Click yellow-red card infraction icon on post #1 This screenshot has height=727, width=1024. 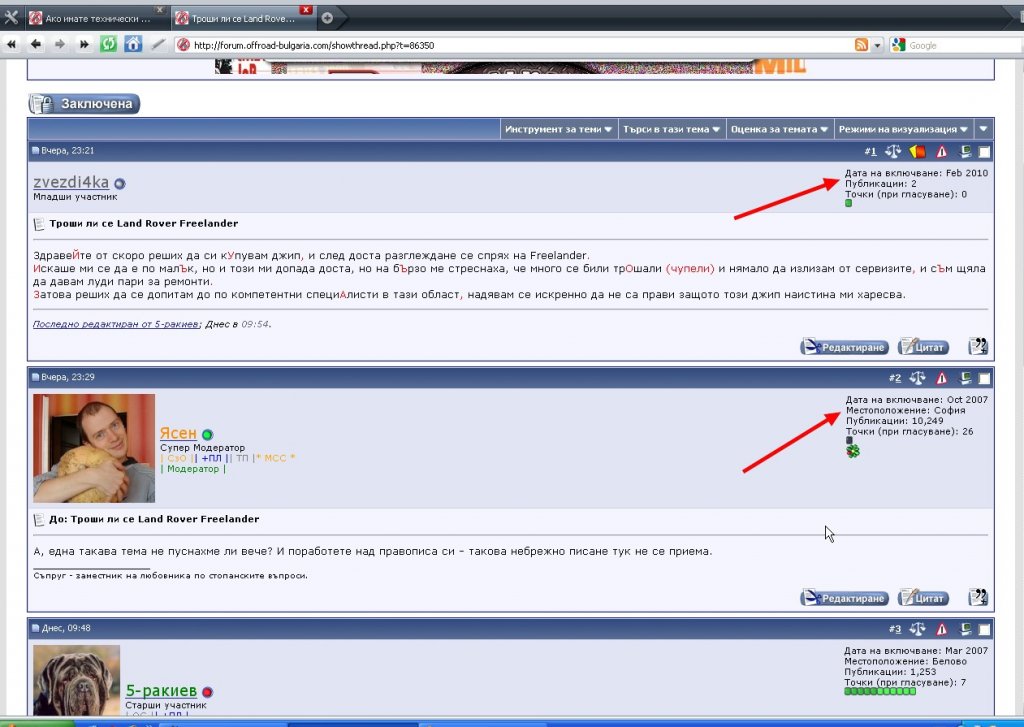(x=917, y=152)
